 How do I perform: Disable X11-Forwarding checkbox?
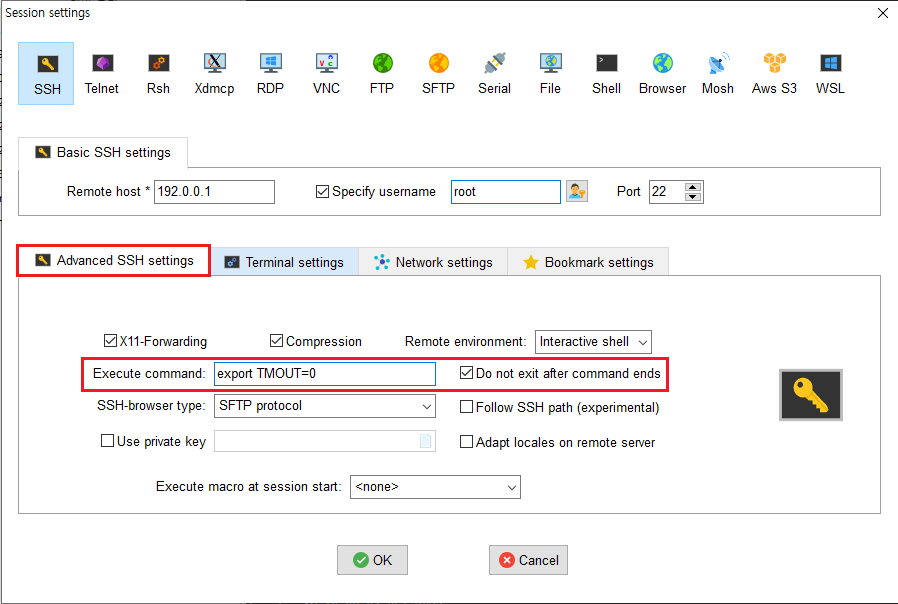tap(110, 341)
